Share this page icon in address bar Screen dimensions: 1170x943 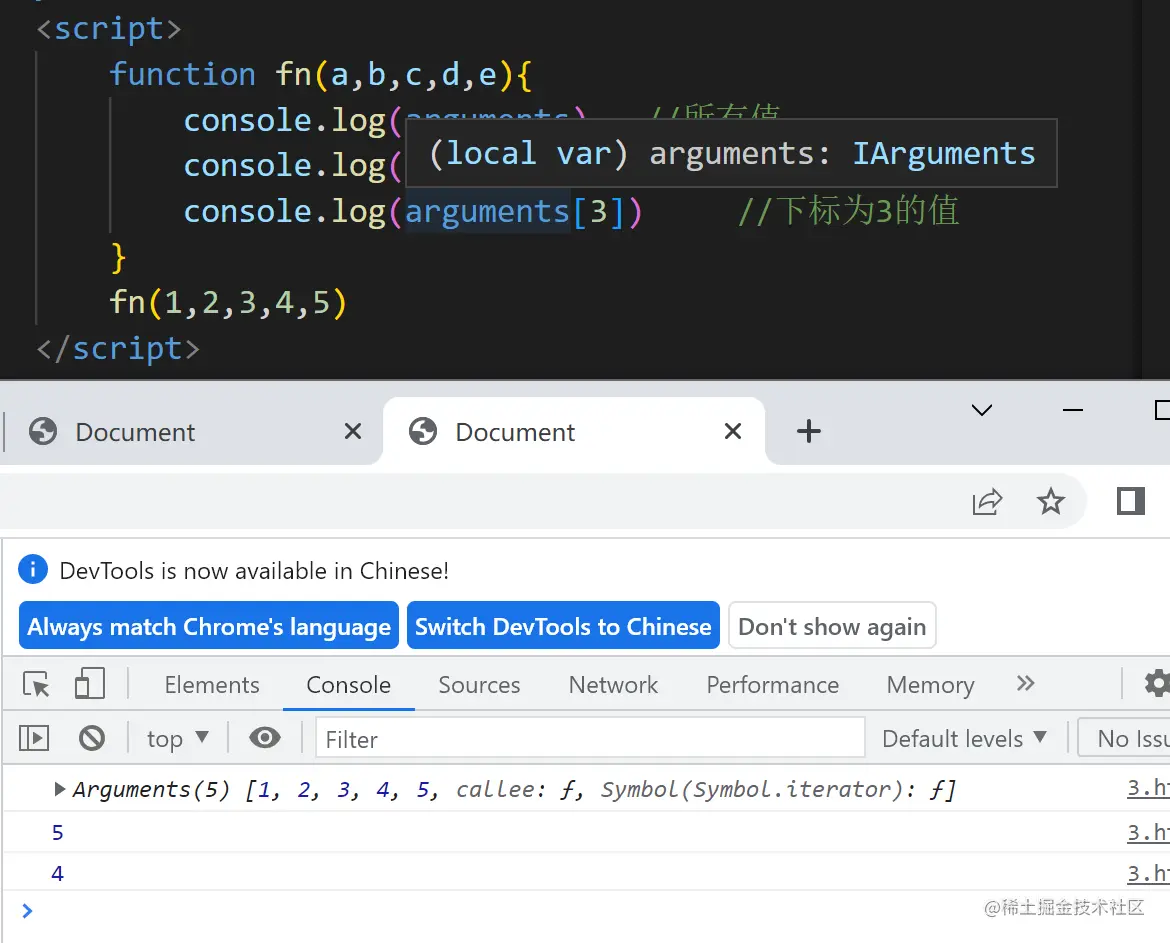point(987,501)
